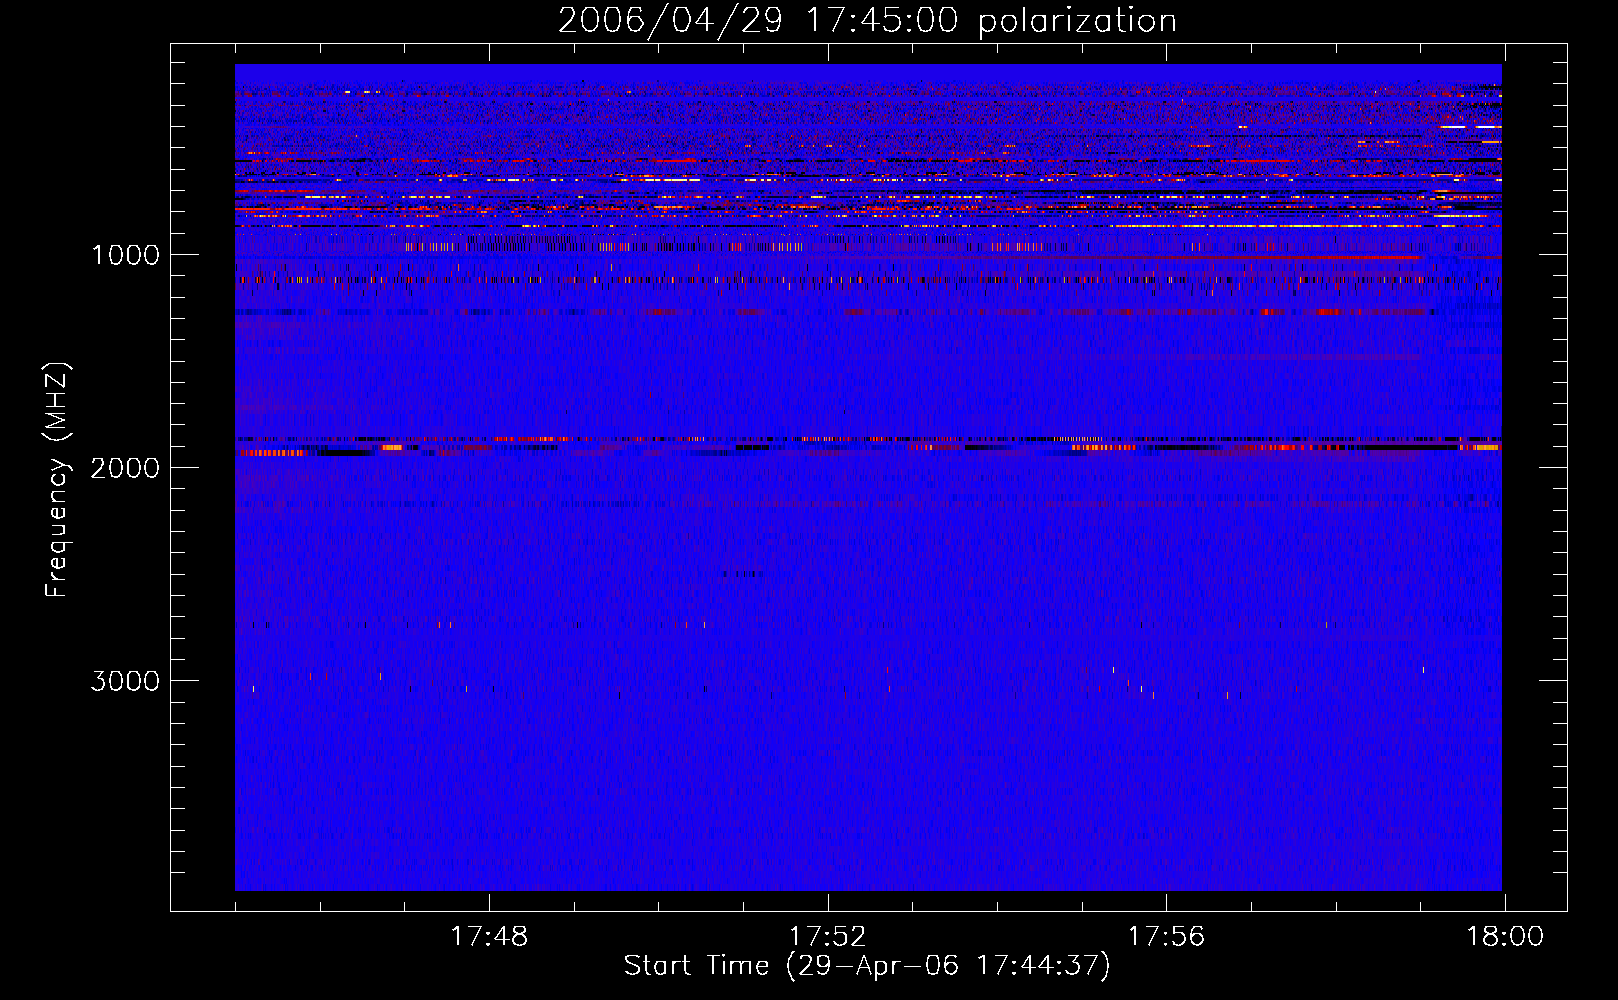This screenshot has width=1618, height=1000.
Task: Click the 'Start Time (29-Apr-06 17:44:37)' label
Action: point(867,966)
